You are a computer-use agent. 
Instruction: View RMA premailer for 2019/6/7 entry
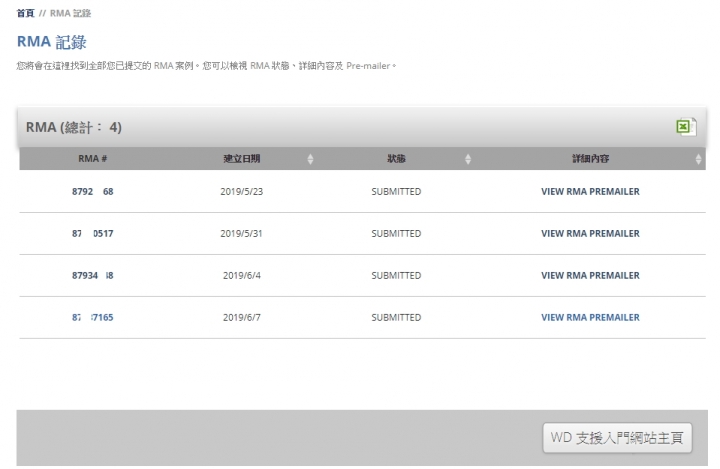coord(590,318)
